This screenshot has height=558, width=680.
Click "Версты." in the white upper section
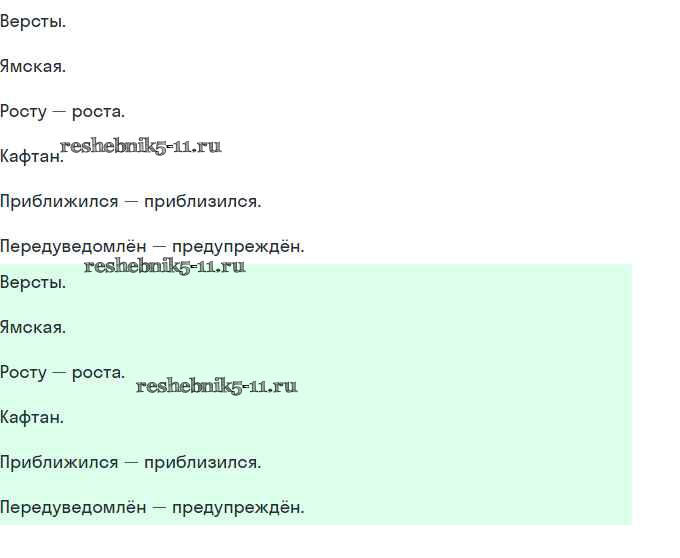point(33,21)
